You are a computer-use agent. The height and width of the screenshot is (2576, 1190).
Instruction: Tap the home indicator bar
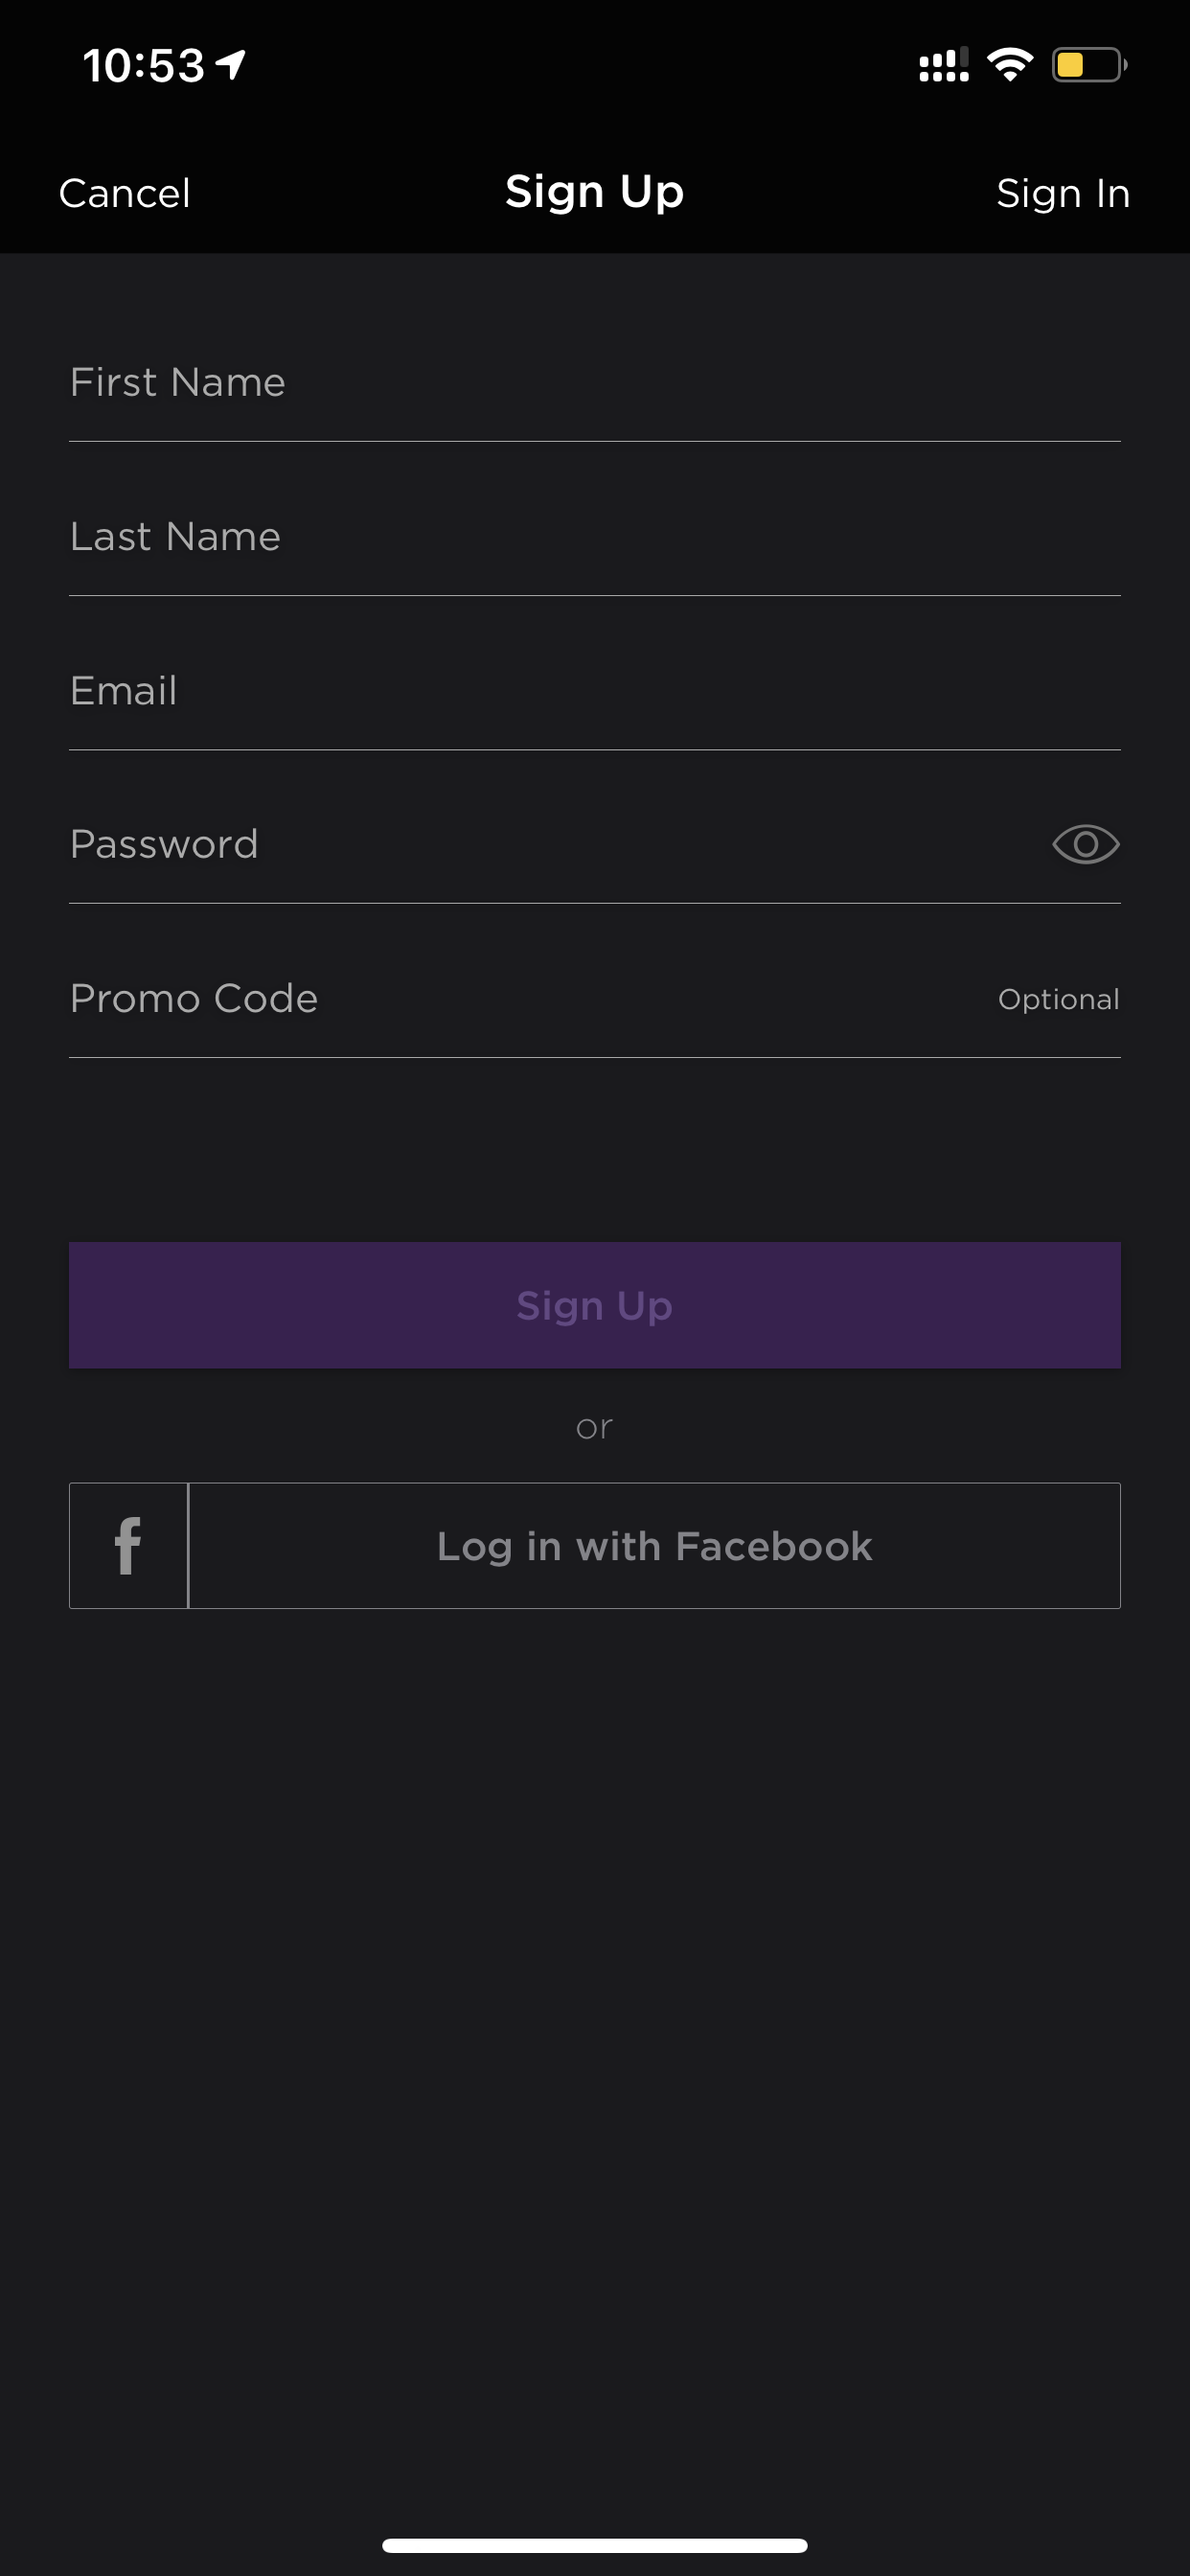click(x=595, y=2545)
